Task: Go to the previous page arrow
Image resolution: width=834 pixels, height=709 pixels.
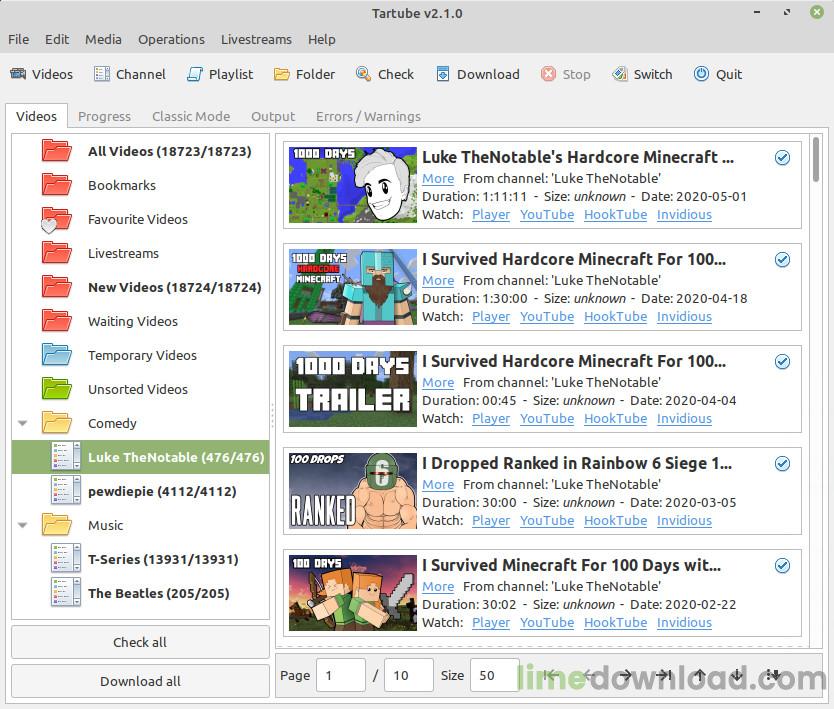Action: point(588,675)
